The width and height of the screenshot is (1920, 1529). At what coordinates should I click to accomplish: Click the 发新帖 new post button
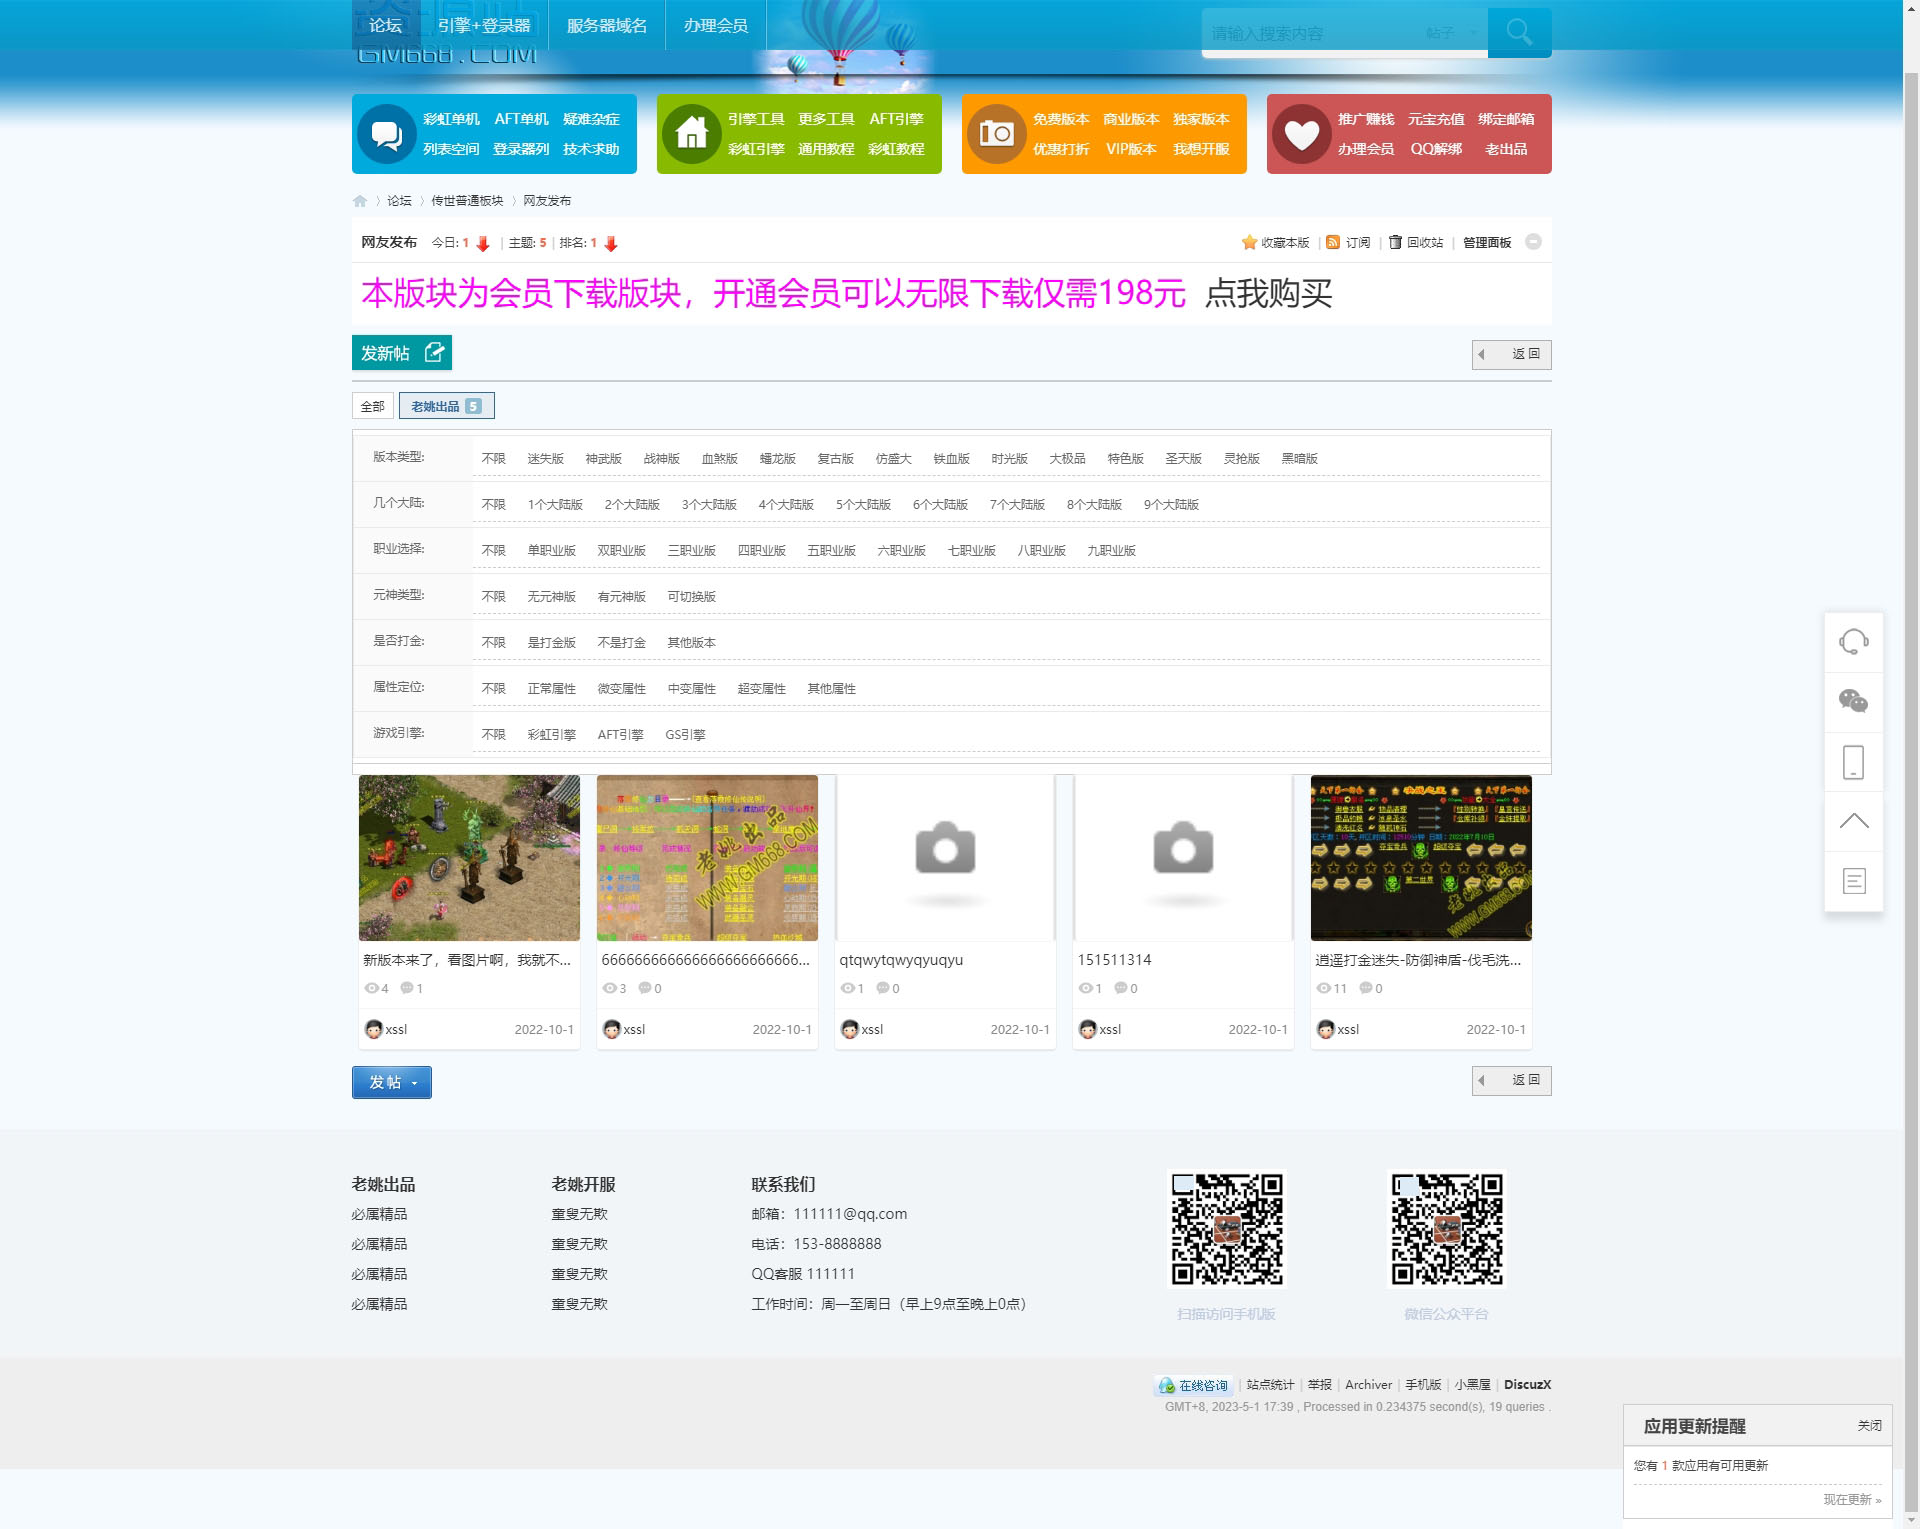click(401, 353)
